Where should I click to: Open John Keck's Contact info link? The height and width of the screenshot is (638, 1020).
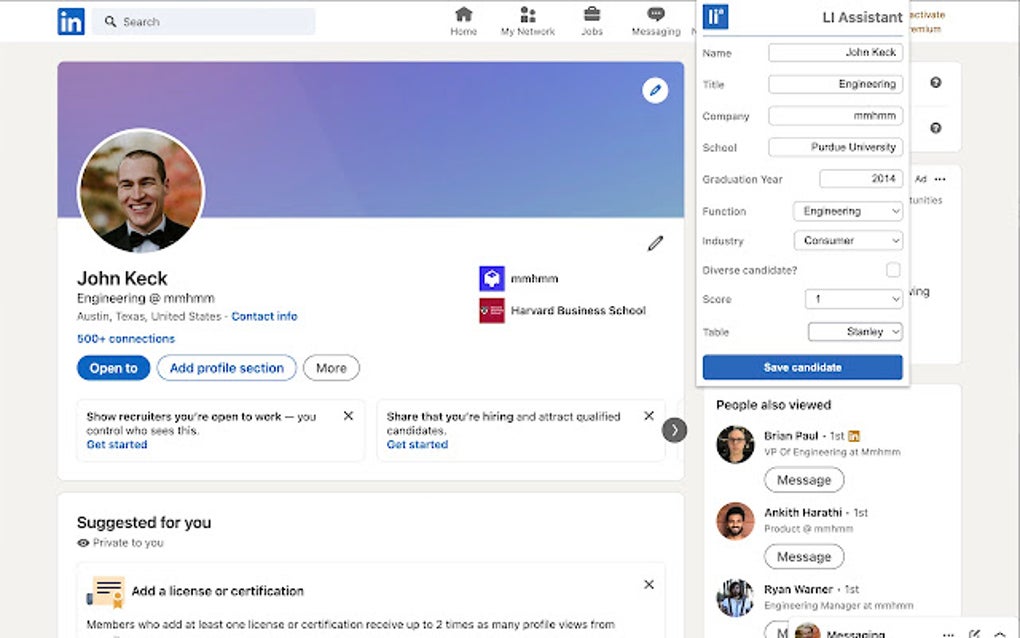(264, 315)
